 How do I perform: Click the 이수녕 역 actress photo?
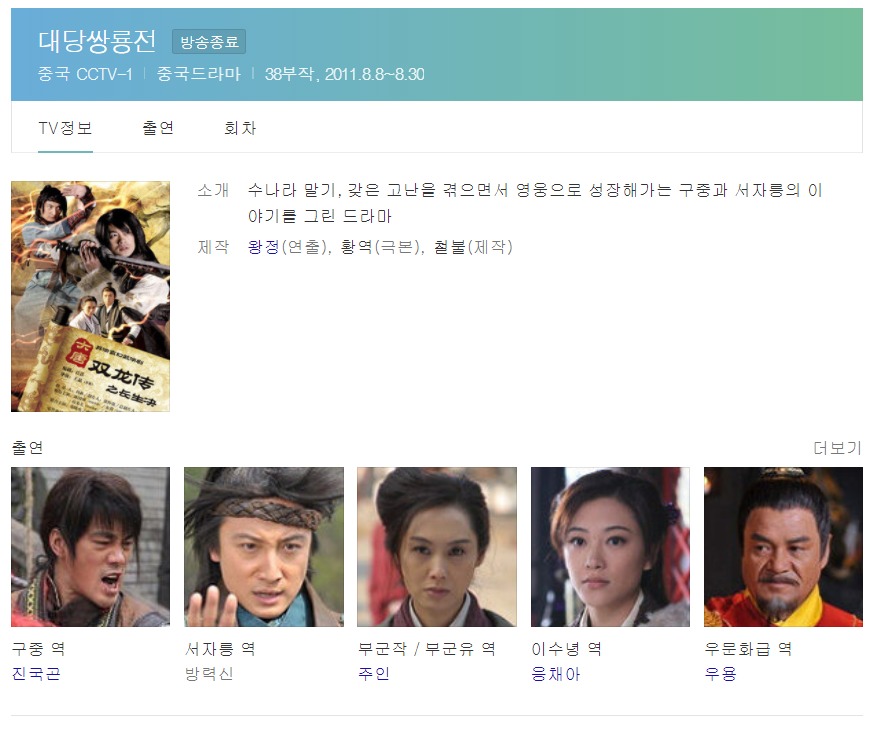610,547
